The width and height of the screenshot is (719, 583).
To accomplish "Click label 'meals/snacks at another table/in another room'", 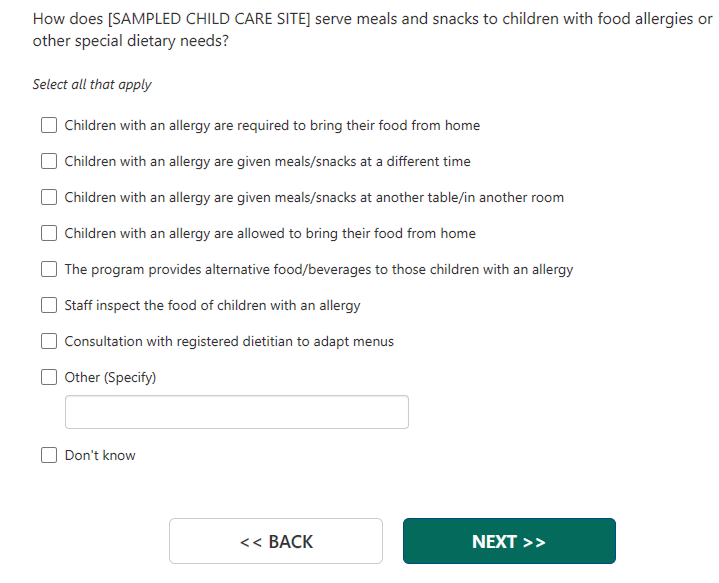I will tap(314, 198).
